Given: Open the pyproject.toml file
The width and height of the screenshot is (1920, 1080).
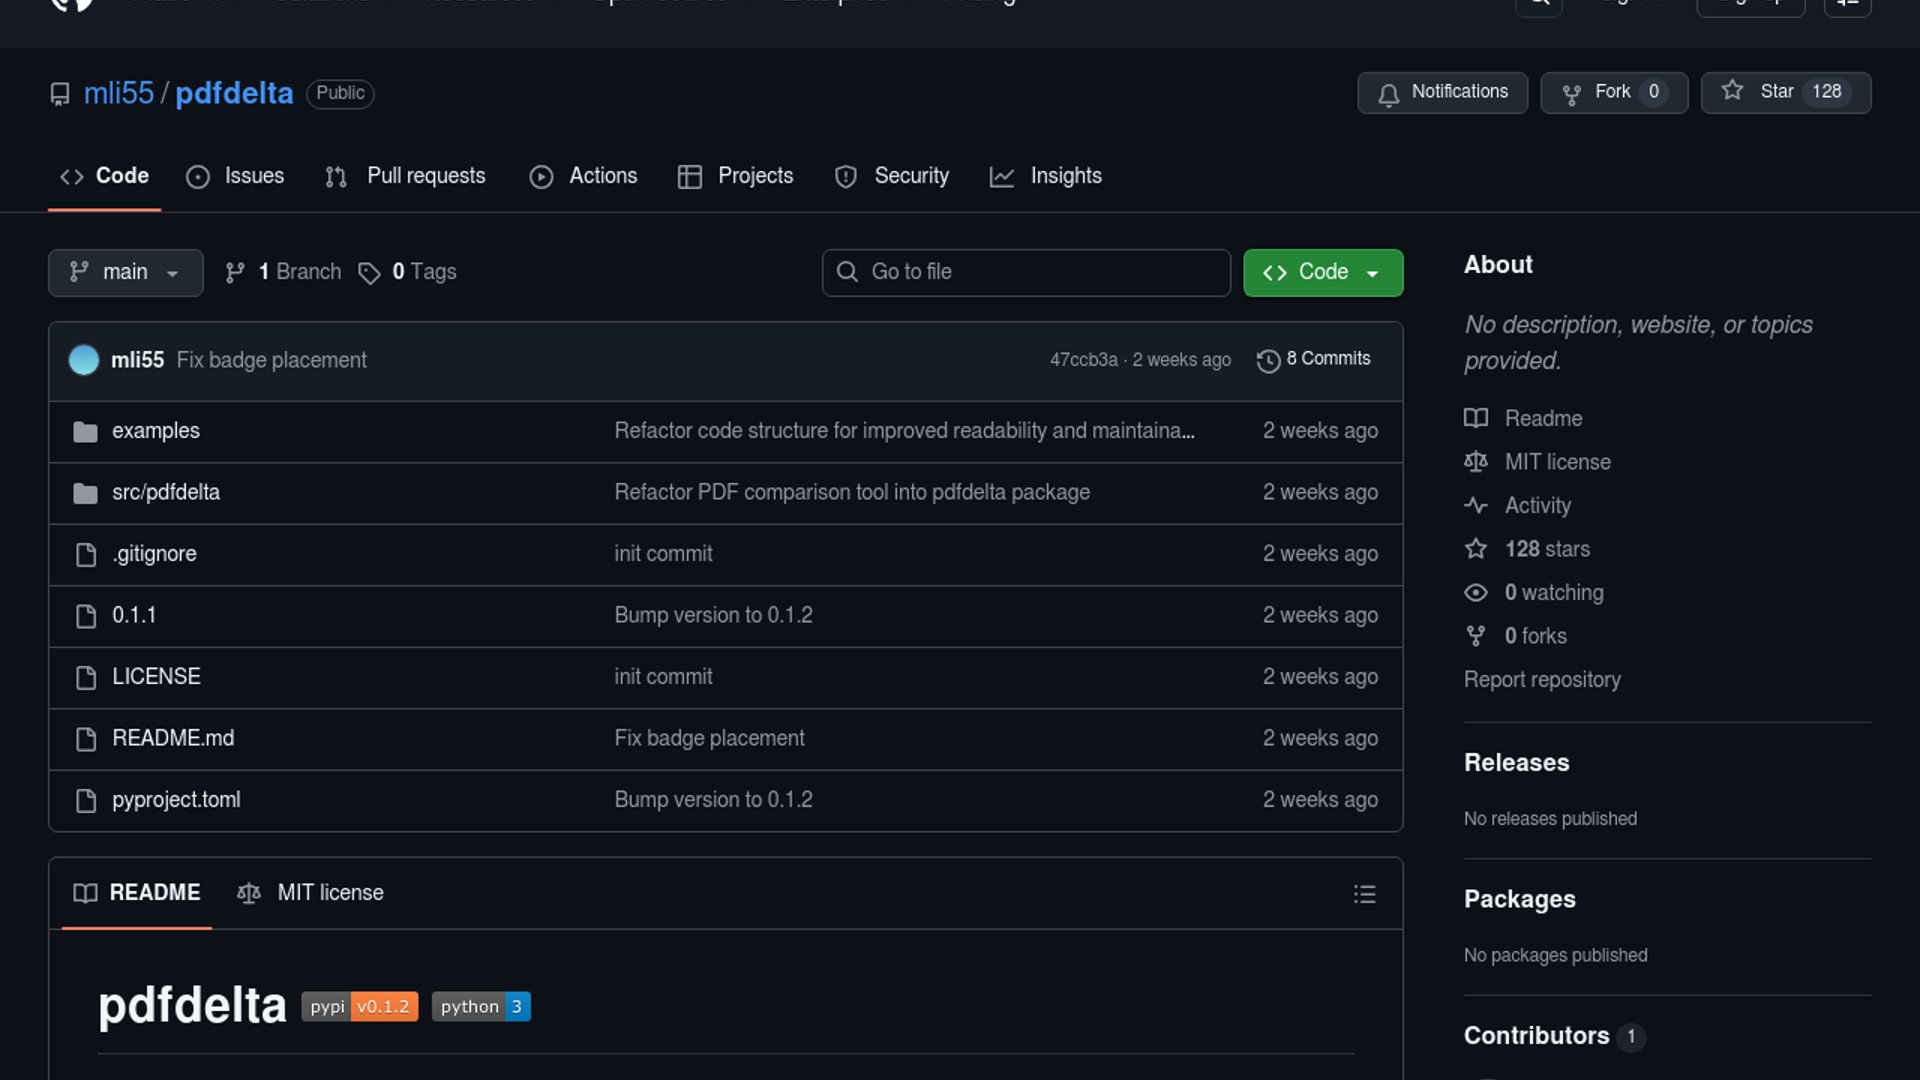Looking at the screenshot, I should tap(176, 800).
